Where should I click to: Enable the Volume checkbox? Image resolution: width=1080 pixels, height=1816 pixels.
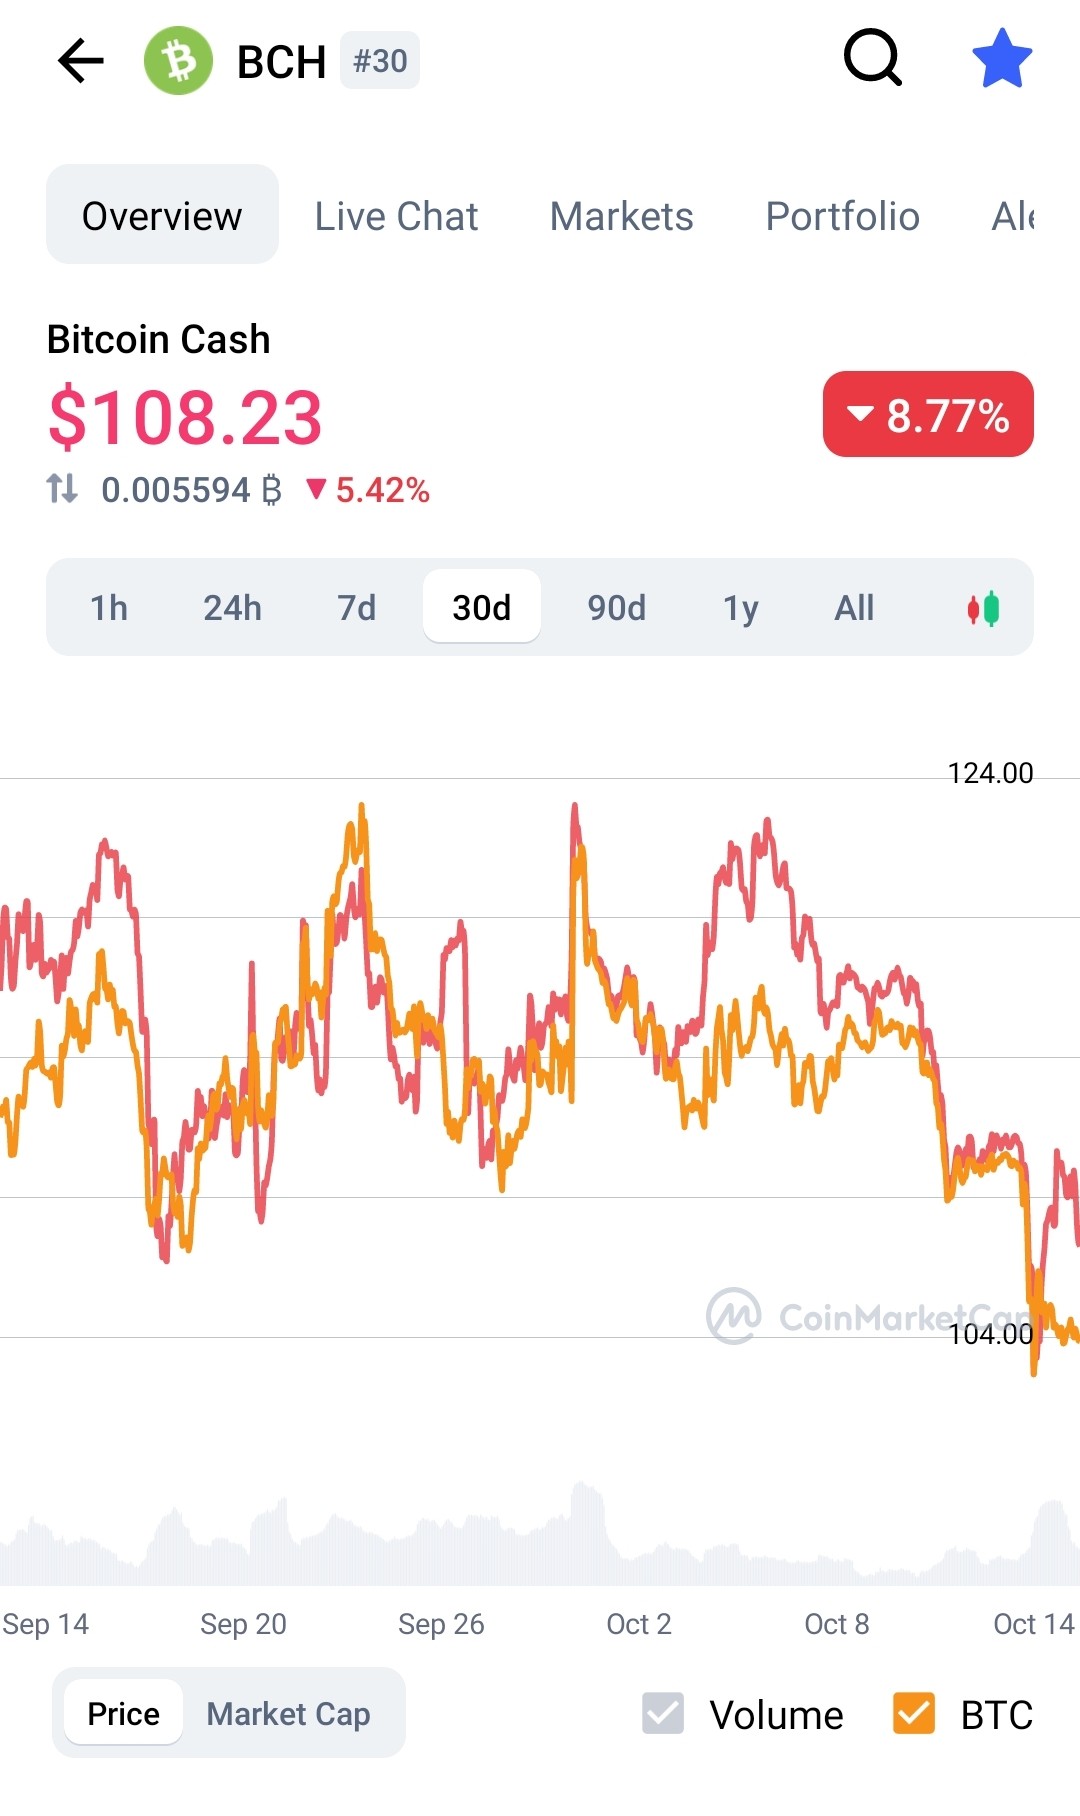click(x=663, y=1713)
